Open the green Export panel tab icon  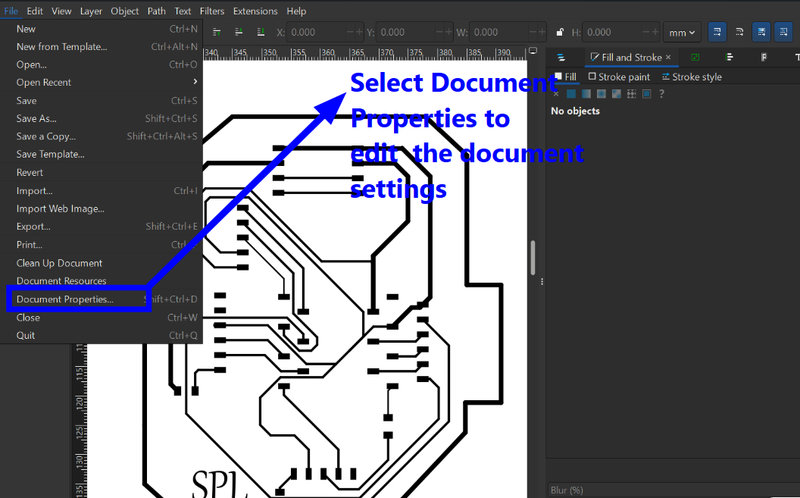(x=695, y=57)
